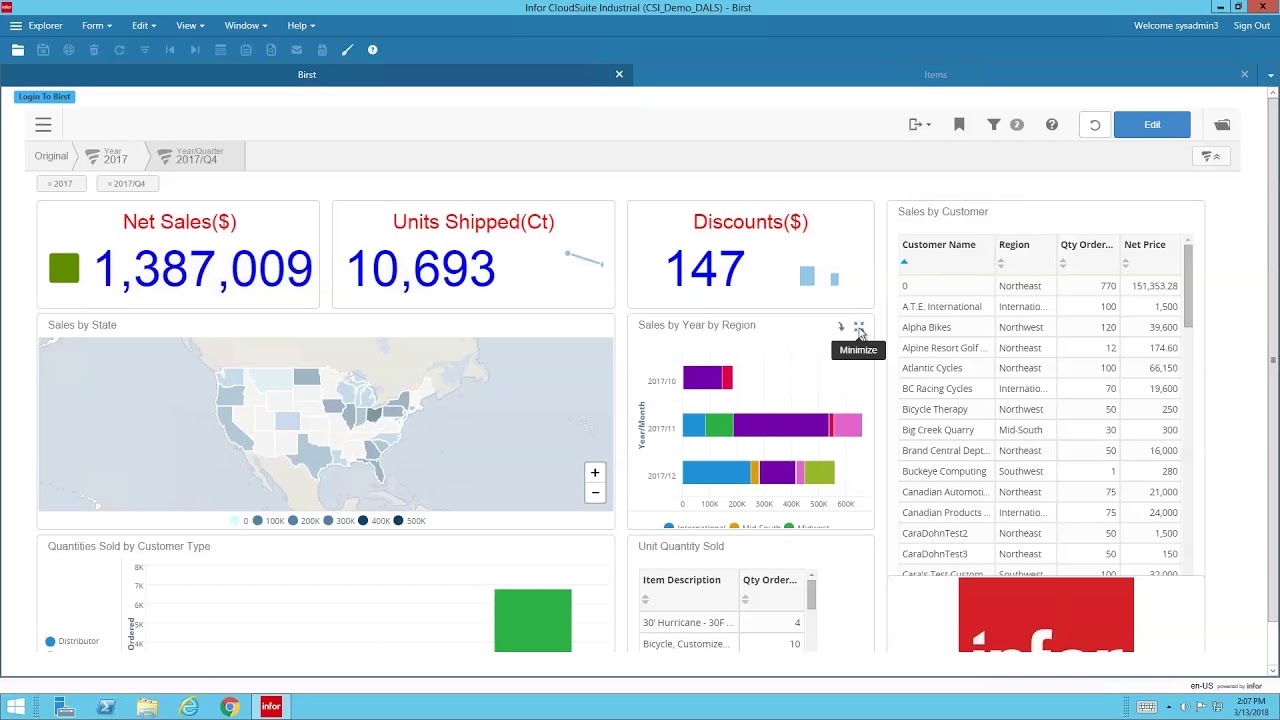Click the Distributor legend dot

pos(50,641)
